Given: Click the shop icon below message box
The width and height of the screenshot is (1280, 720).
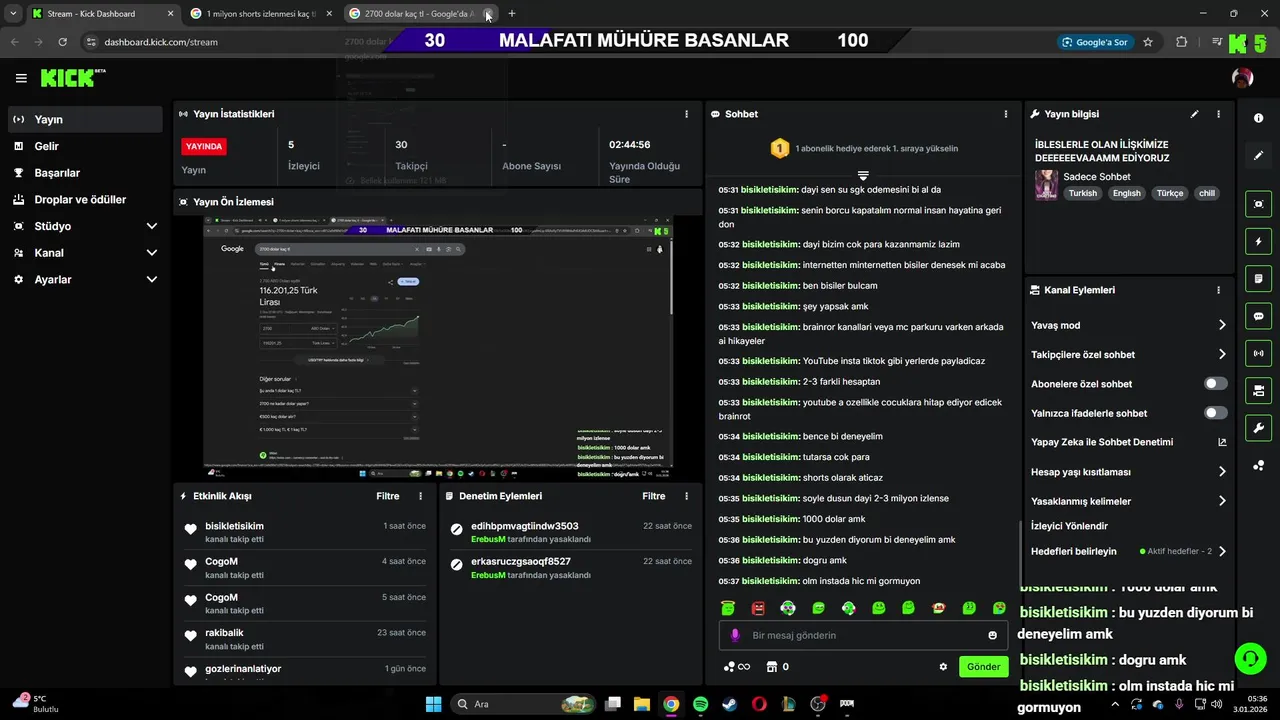Looking at the screenshot, I should pyautogui.click(x=771, y=667).
